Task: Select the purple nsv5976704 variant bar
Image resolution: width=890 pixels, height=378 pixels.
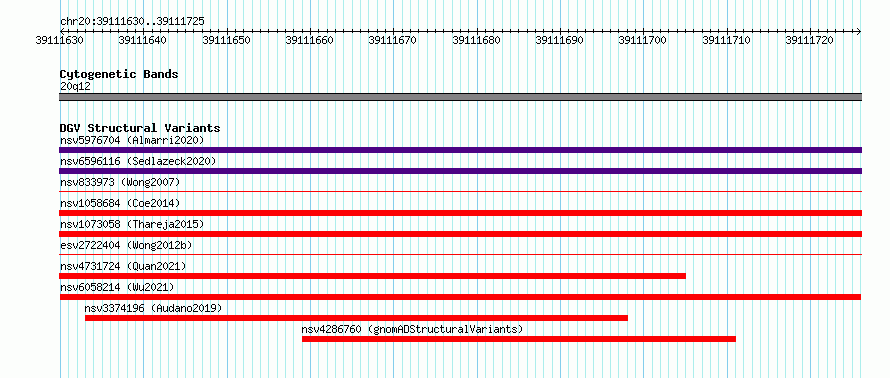Action: 460,150
